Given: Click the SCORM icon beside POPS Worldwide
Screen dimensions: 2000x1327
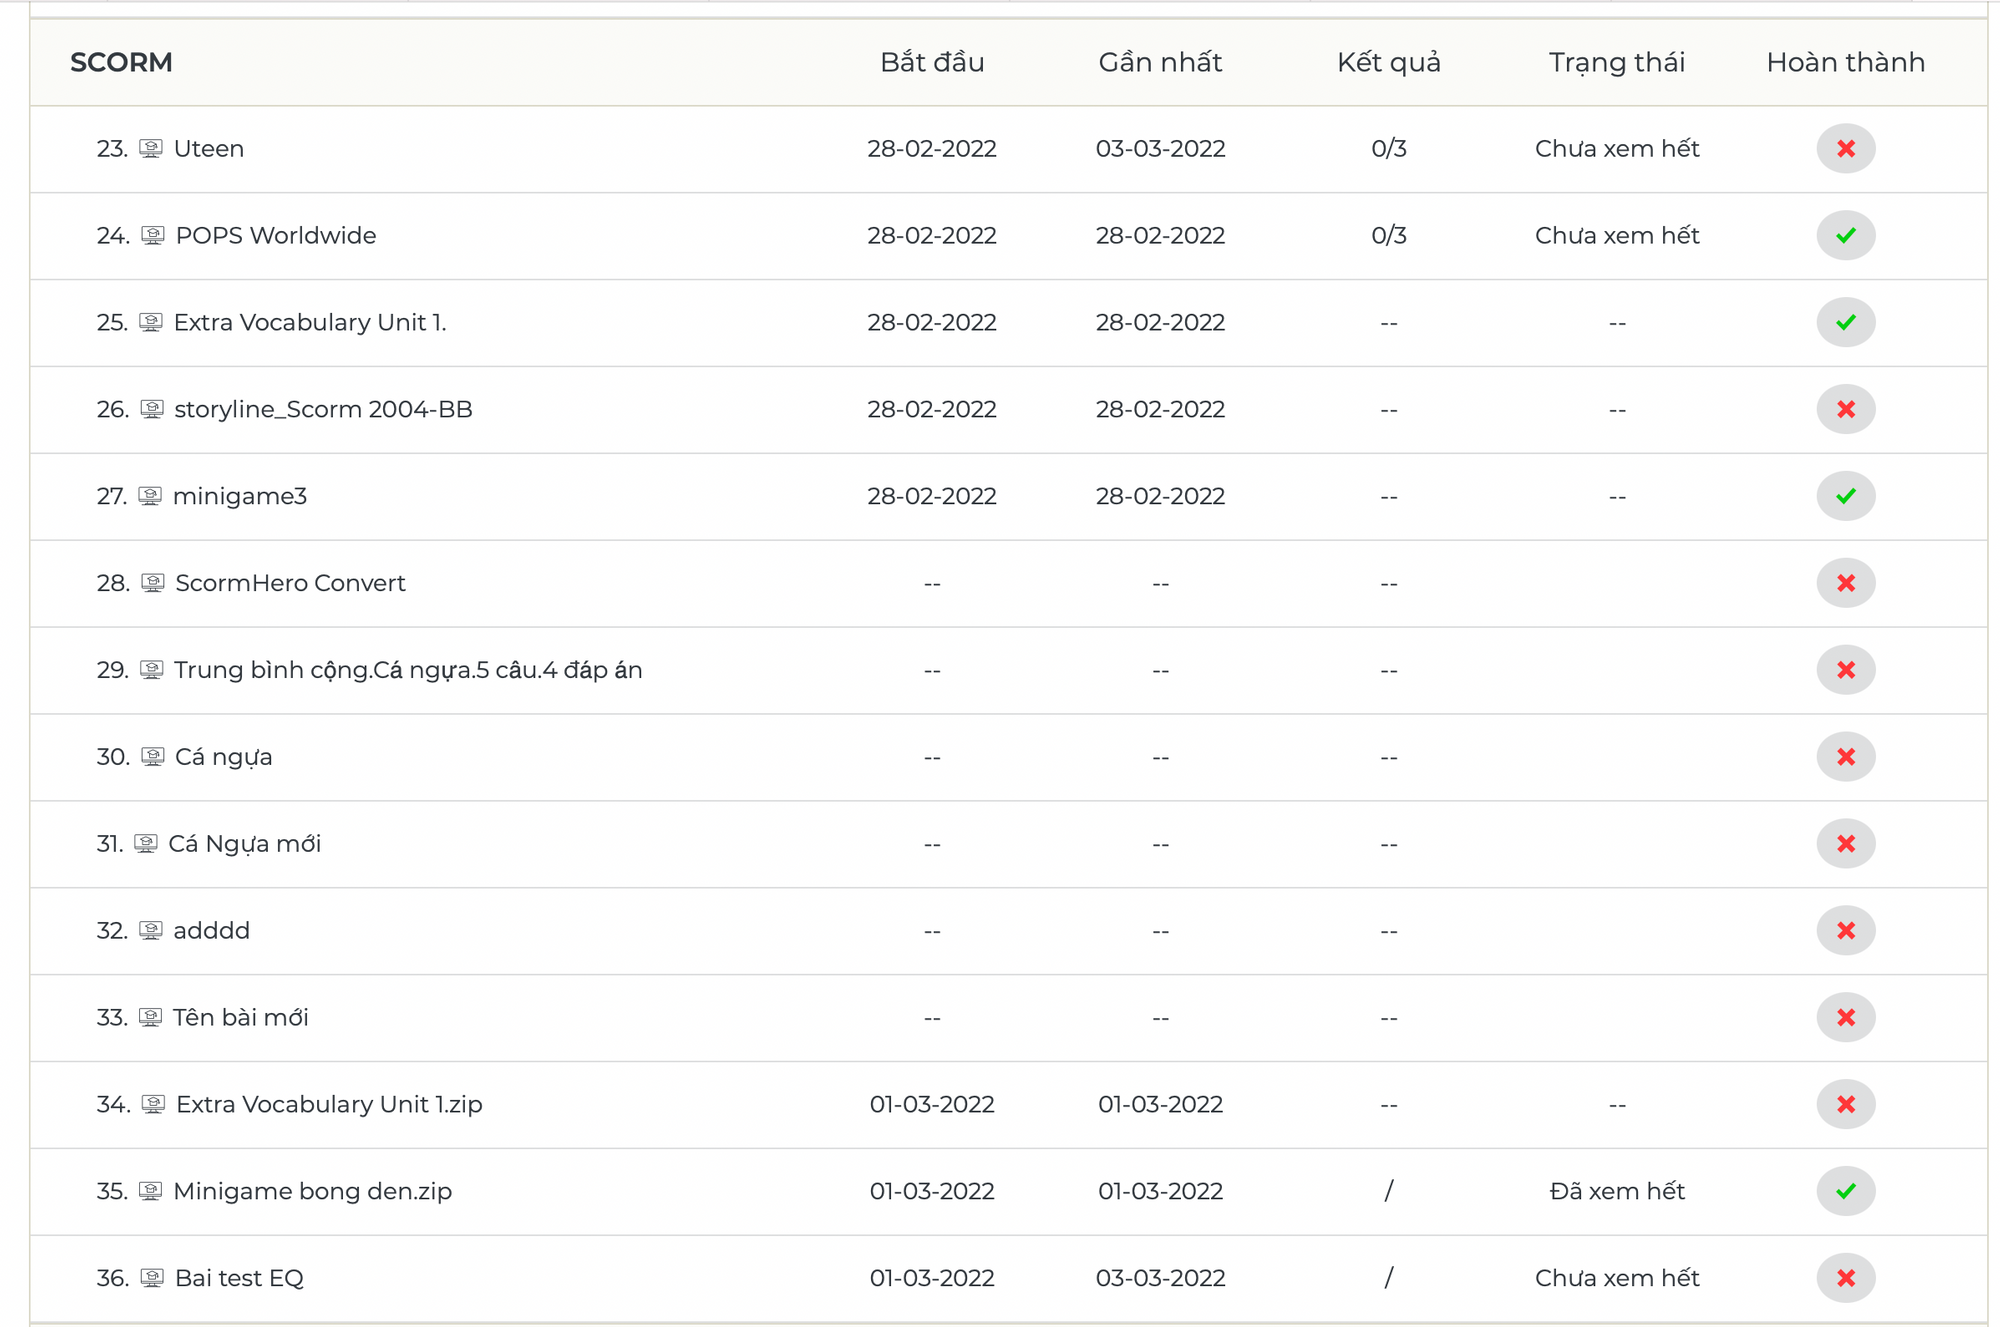Looking at the screenshot, I should coord(153,236).
